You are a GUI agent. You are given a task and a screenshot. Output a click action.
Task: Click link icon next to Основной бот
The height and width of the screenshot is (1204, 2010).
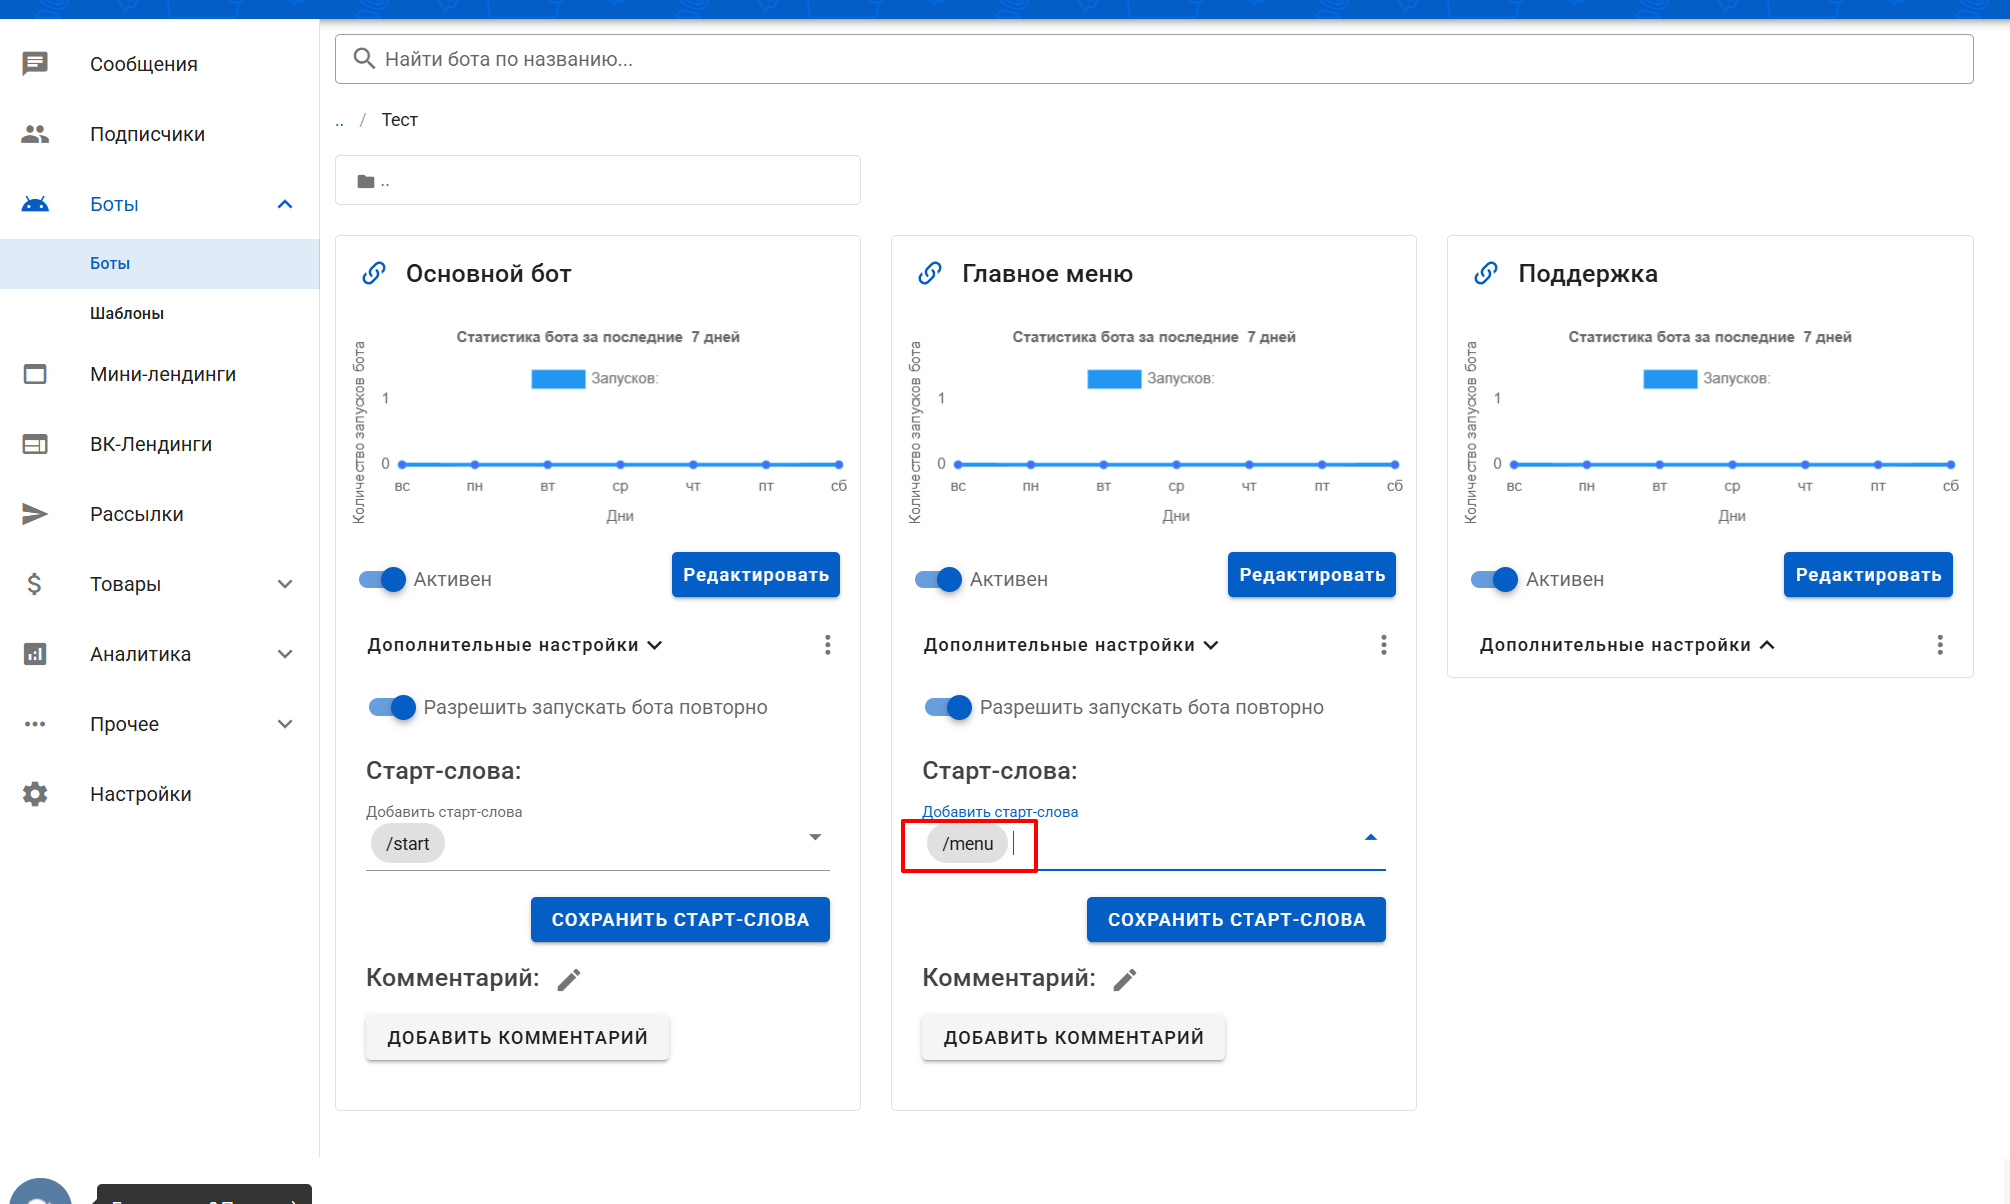pyautogui.click(x=374, y=273)
